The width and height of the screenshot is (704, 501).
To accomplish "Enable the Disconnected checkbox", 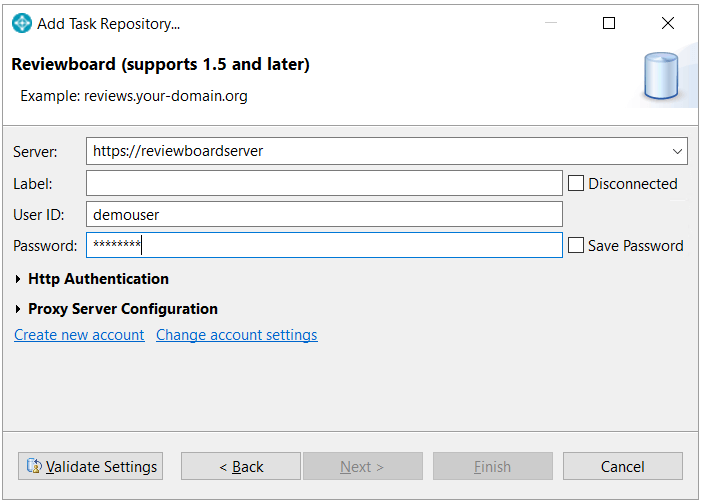I will 576,183.
